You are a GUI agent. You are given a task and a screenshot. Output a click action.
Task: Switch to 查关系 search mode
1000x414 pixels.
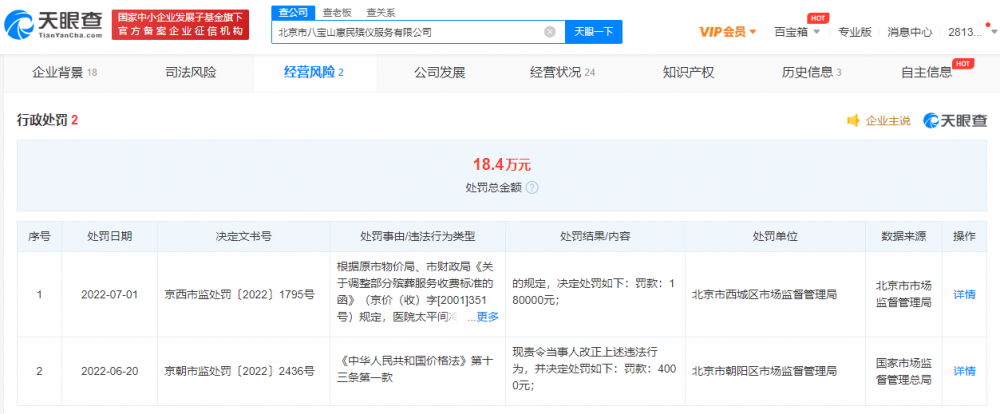(380, 12)
